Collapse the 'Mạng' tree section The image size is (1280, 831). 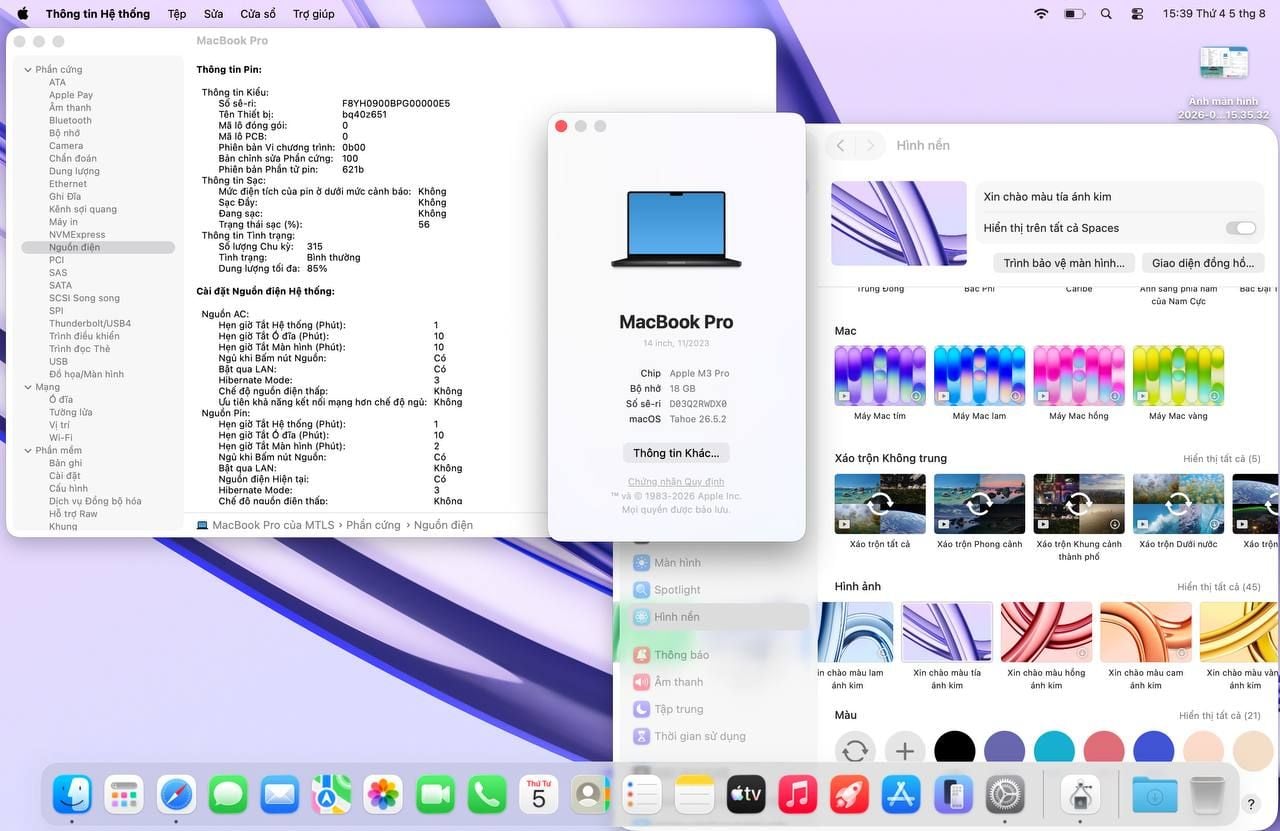[28, 387]
